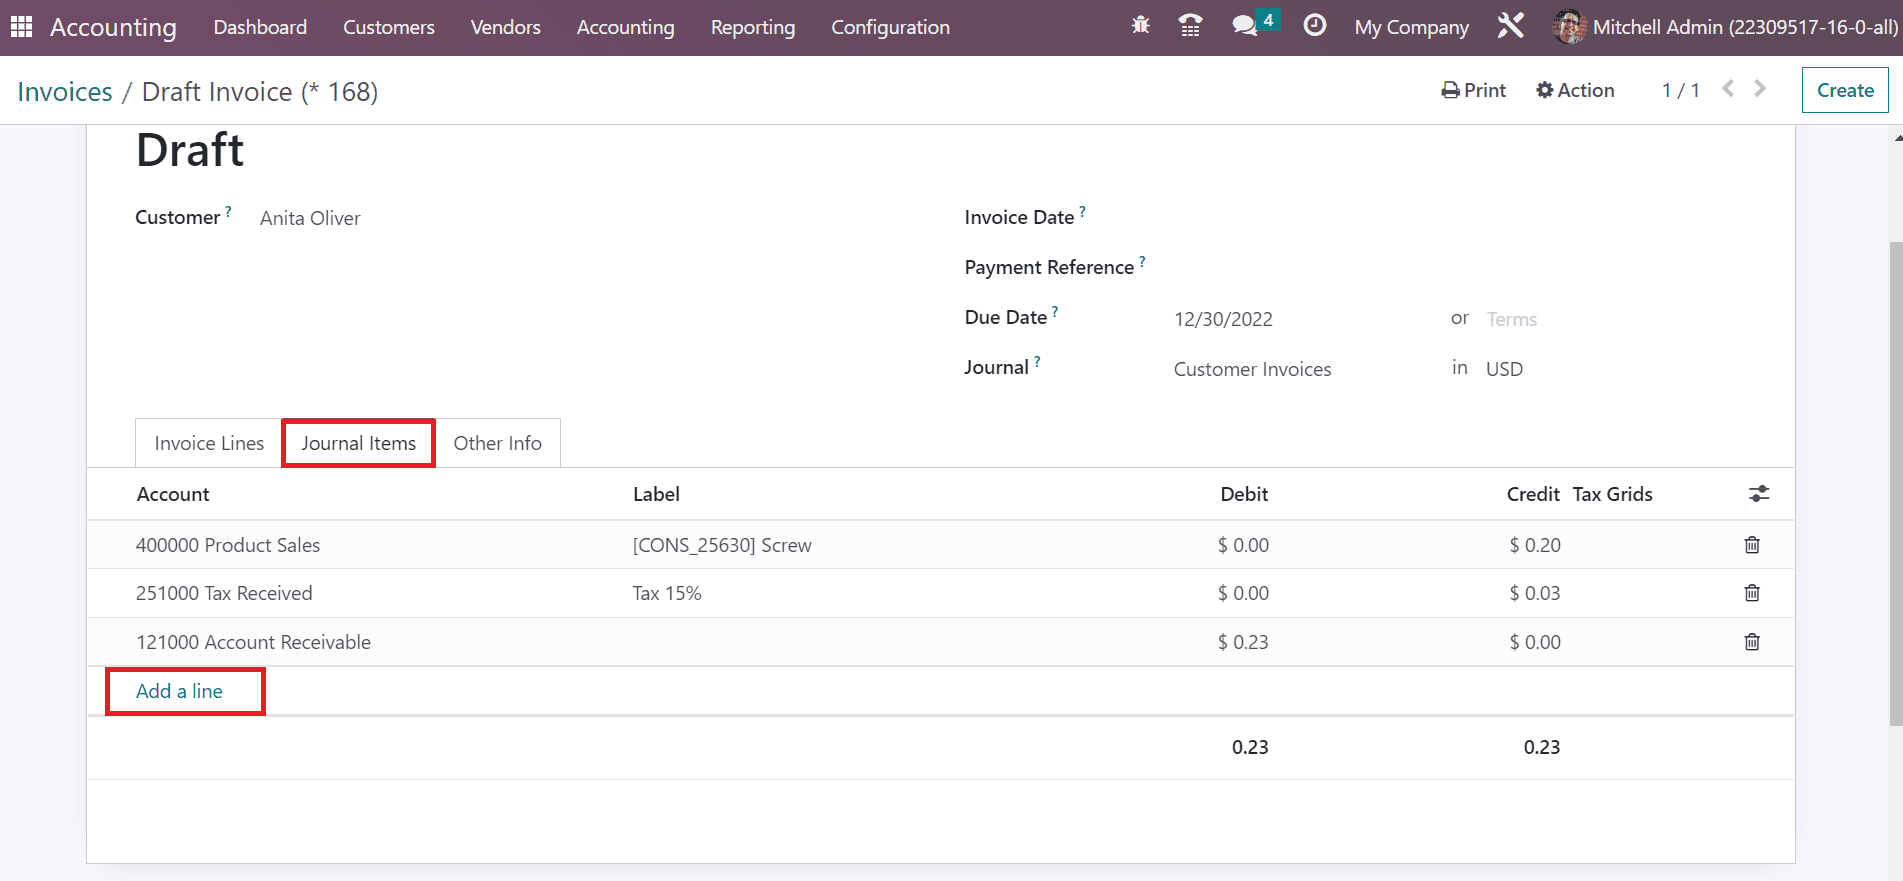This screenshot has width=1903, height=881.
Task: Open the My Company switcher
Action: 1412,27
